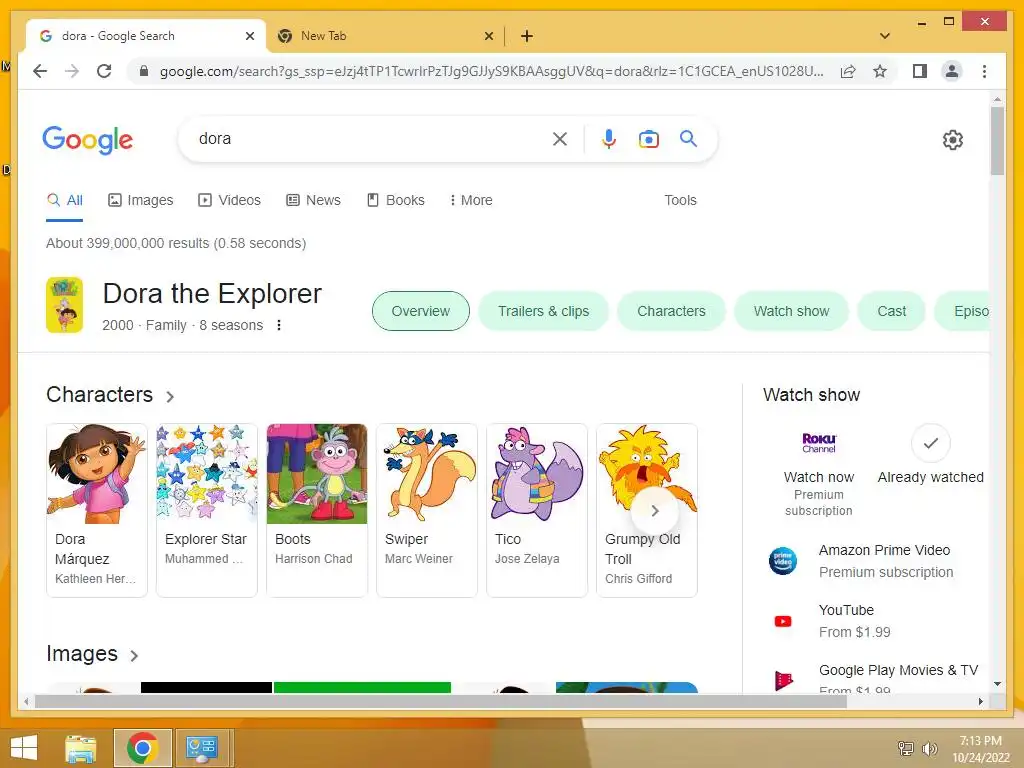The height and width of the screenshot is (768, 1024).
Task: Open Windows Start menu
Action: coord(24,748)
